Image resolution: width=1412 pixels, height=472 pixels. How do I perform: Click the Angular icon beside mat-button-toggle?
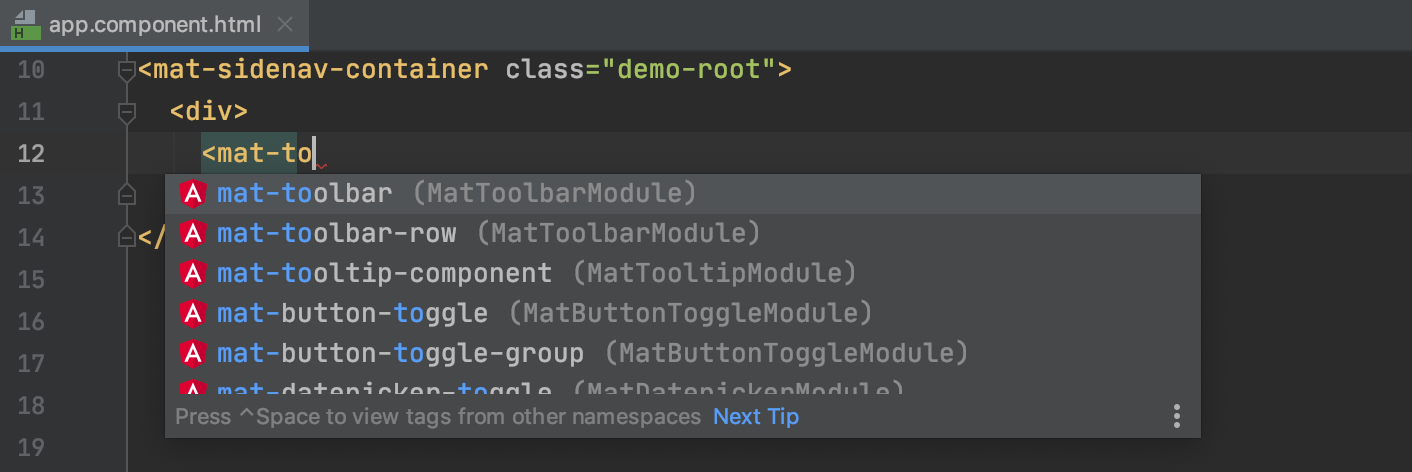pyautogui.click(x=192, y=313)
